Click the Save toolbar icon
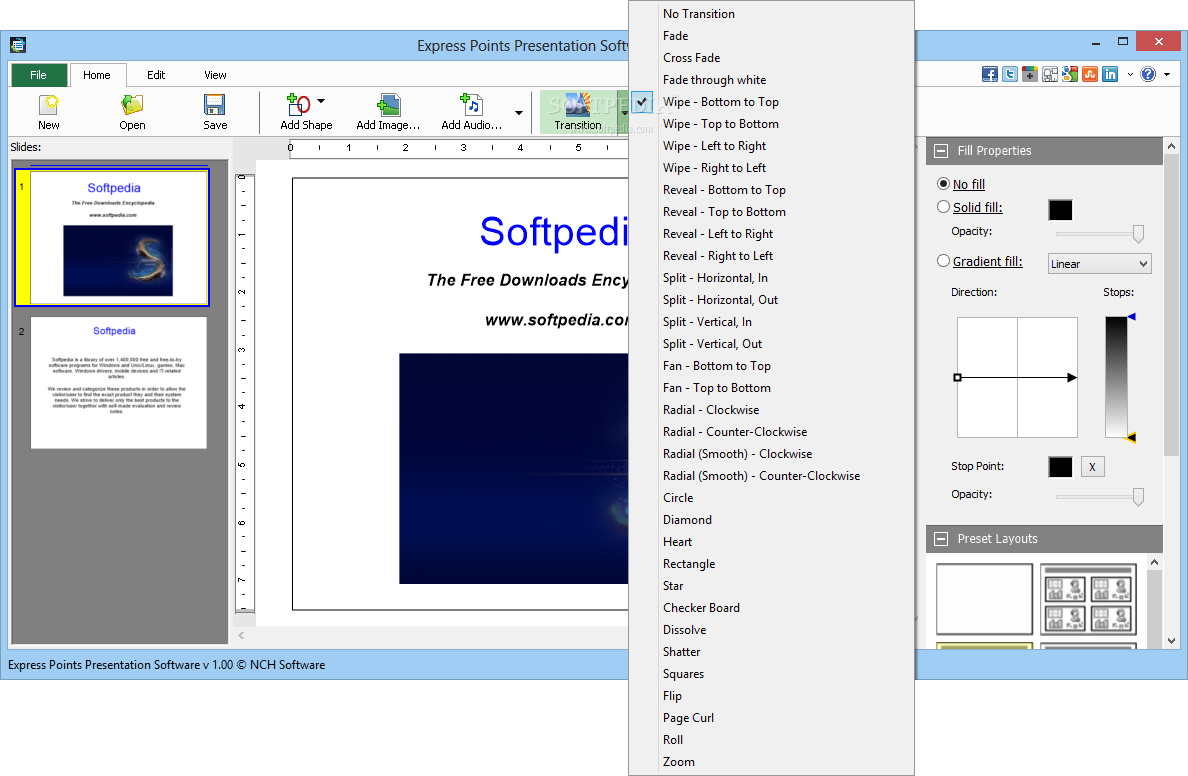The height and width of the screenshot is (776, 1188). (214, 111)
